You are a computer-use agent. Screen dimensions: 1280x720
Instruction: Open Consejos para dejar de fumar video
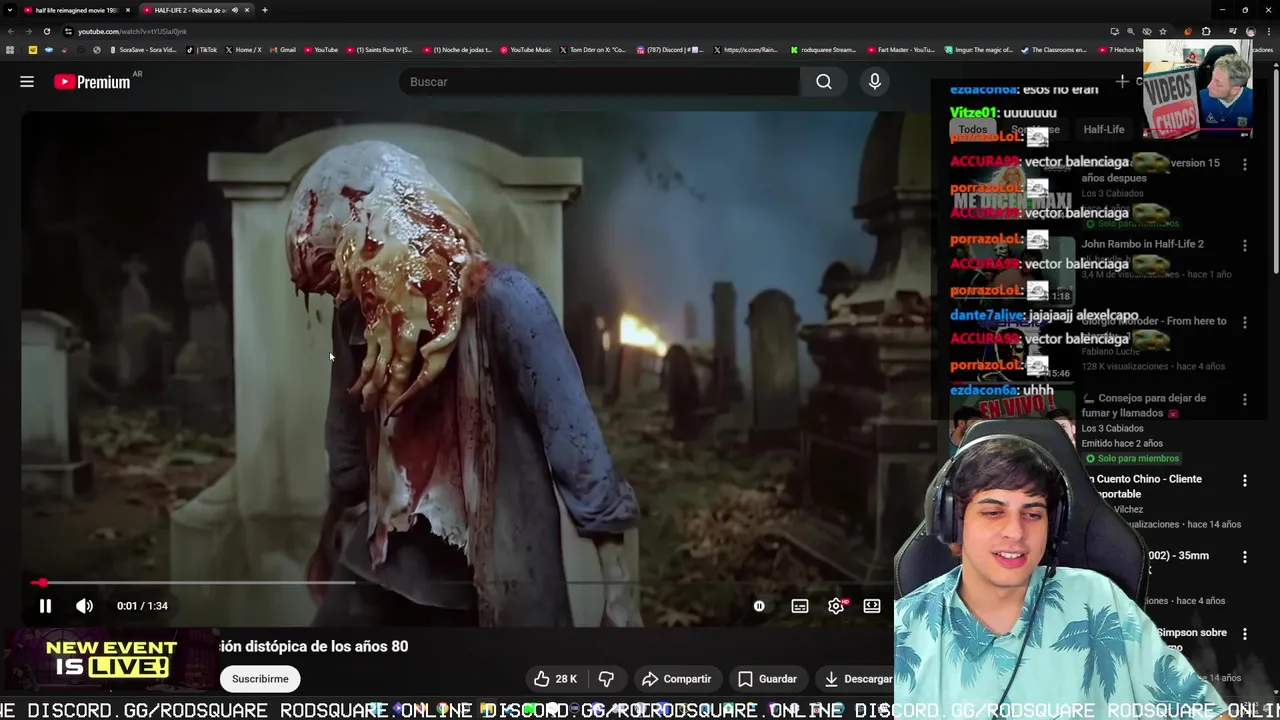tap(1144, 405)
